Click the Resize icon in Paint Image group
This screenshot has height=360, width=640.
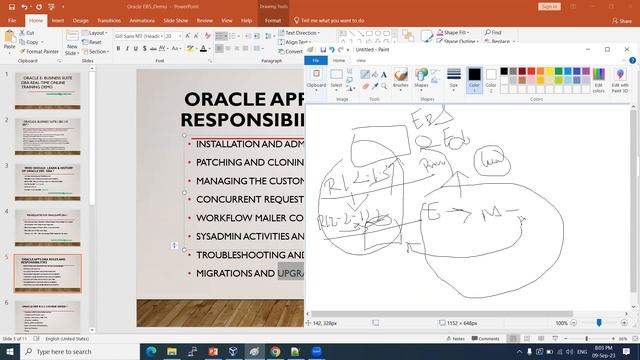point(350,80)
